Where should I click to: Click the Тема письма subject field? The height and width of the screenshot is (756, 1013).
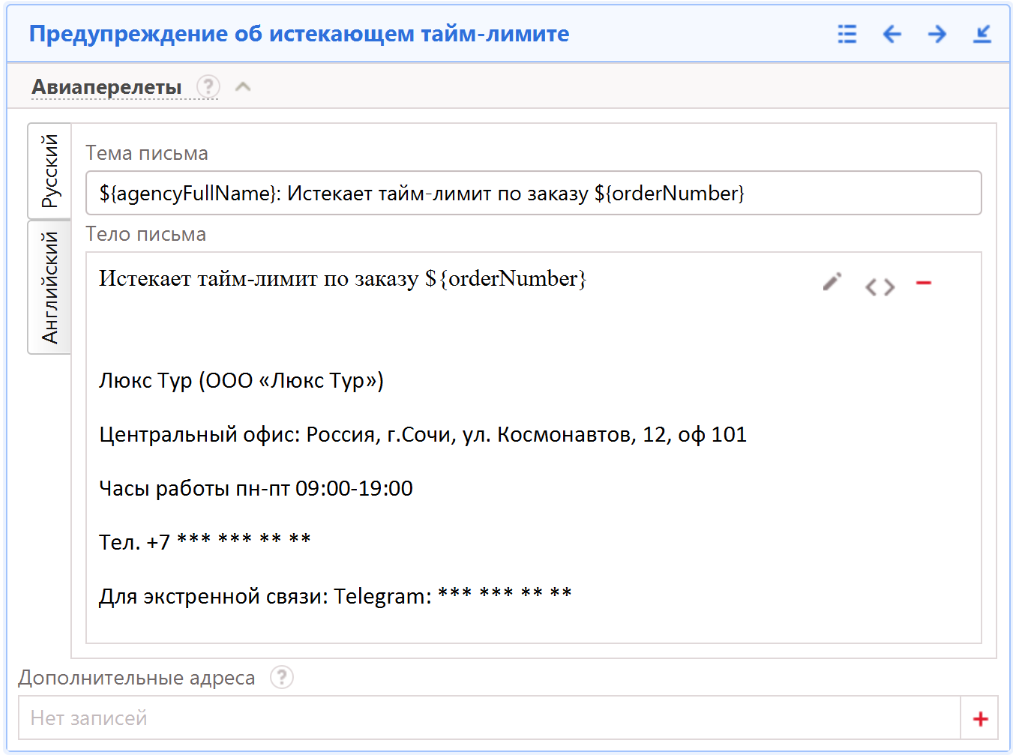click(533, 193)
